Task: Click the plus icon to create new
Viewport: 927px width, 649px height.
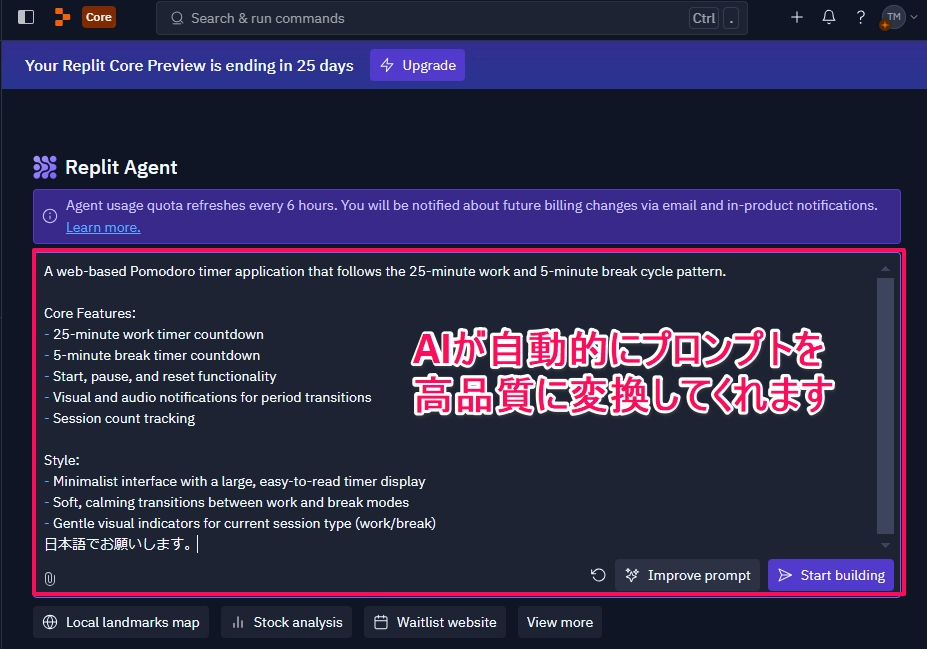Action: [x=796, y=17]
